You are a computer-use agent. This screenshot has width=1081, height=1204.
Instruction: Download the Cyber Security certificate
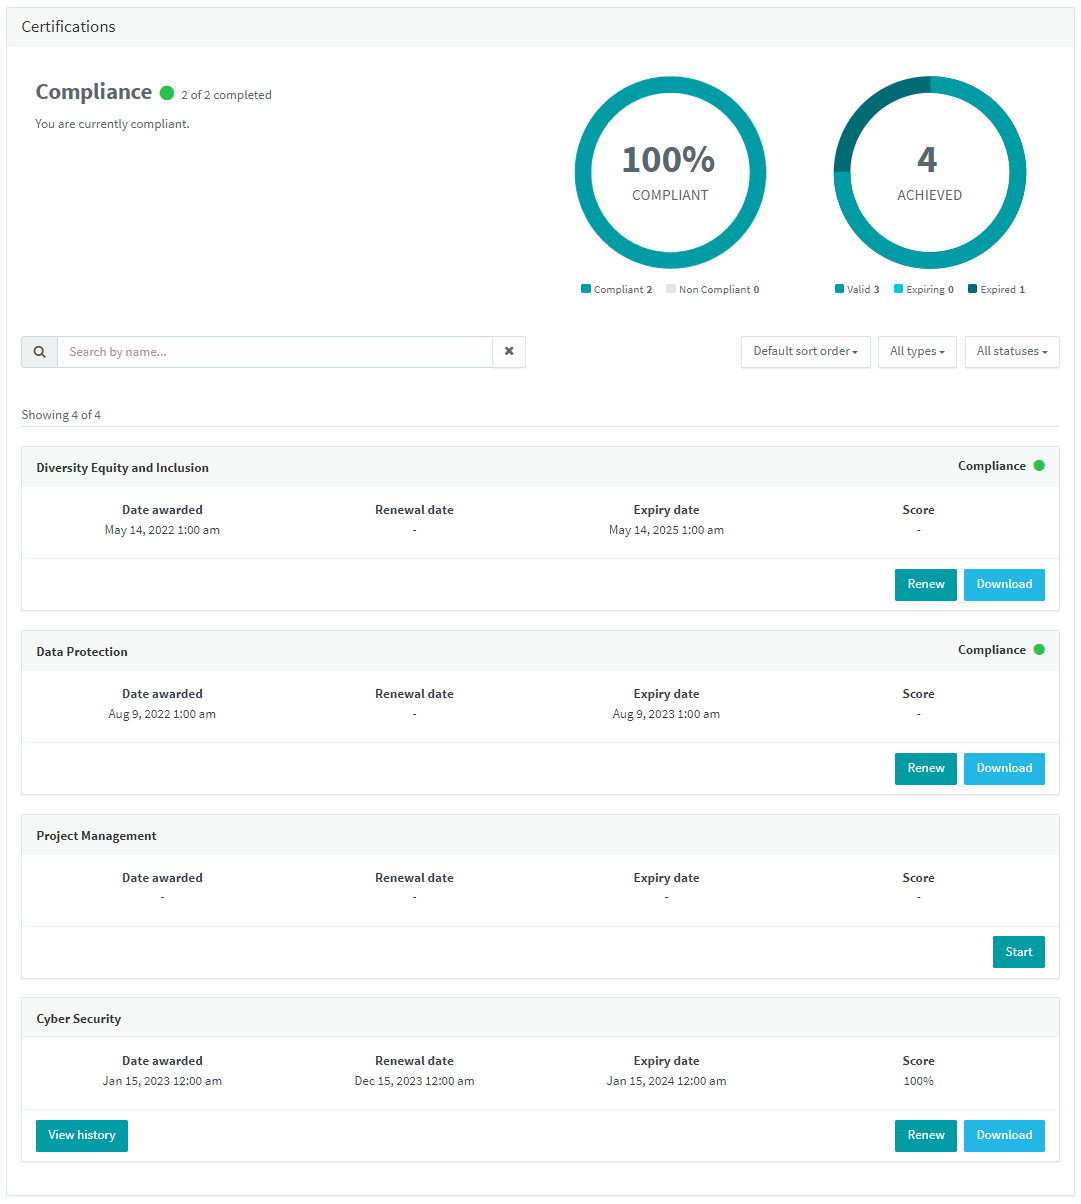tap(1004, 1136)
